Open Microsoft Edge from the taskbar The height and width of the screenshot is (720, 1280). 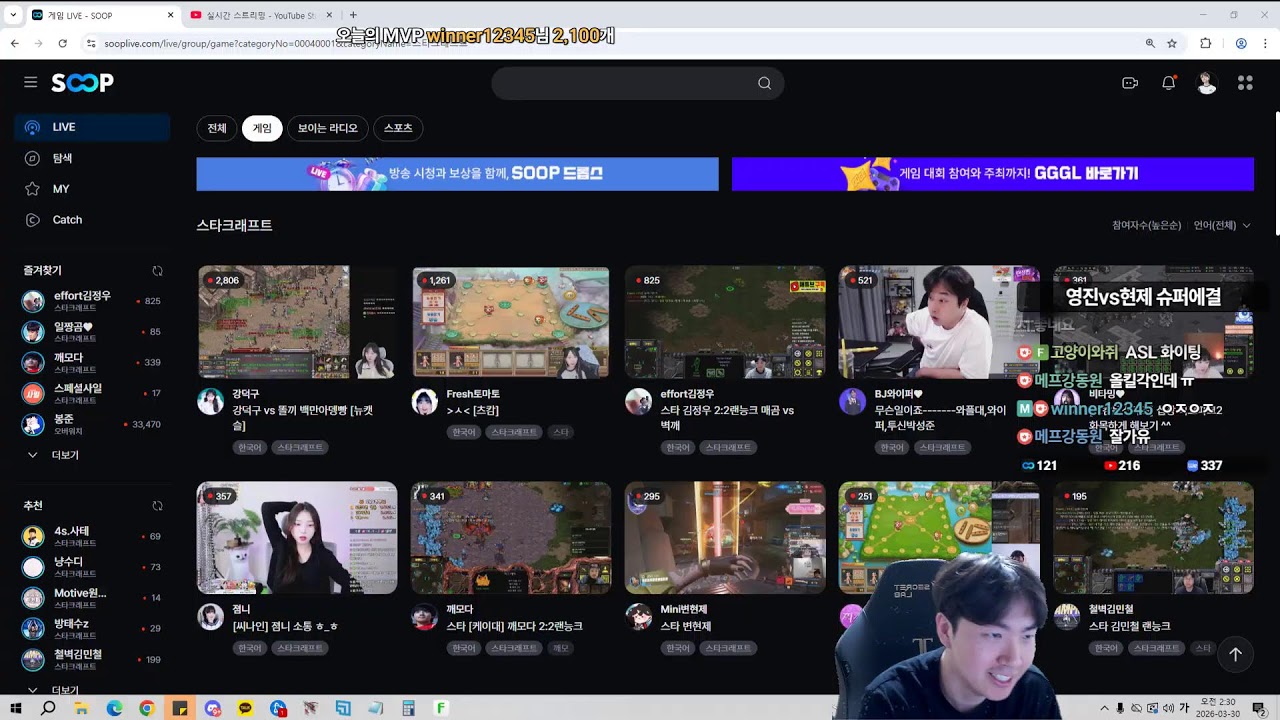(x=114, y=708)
